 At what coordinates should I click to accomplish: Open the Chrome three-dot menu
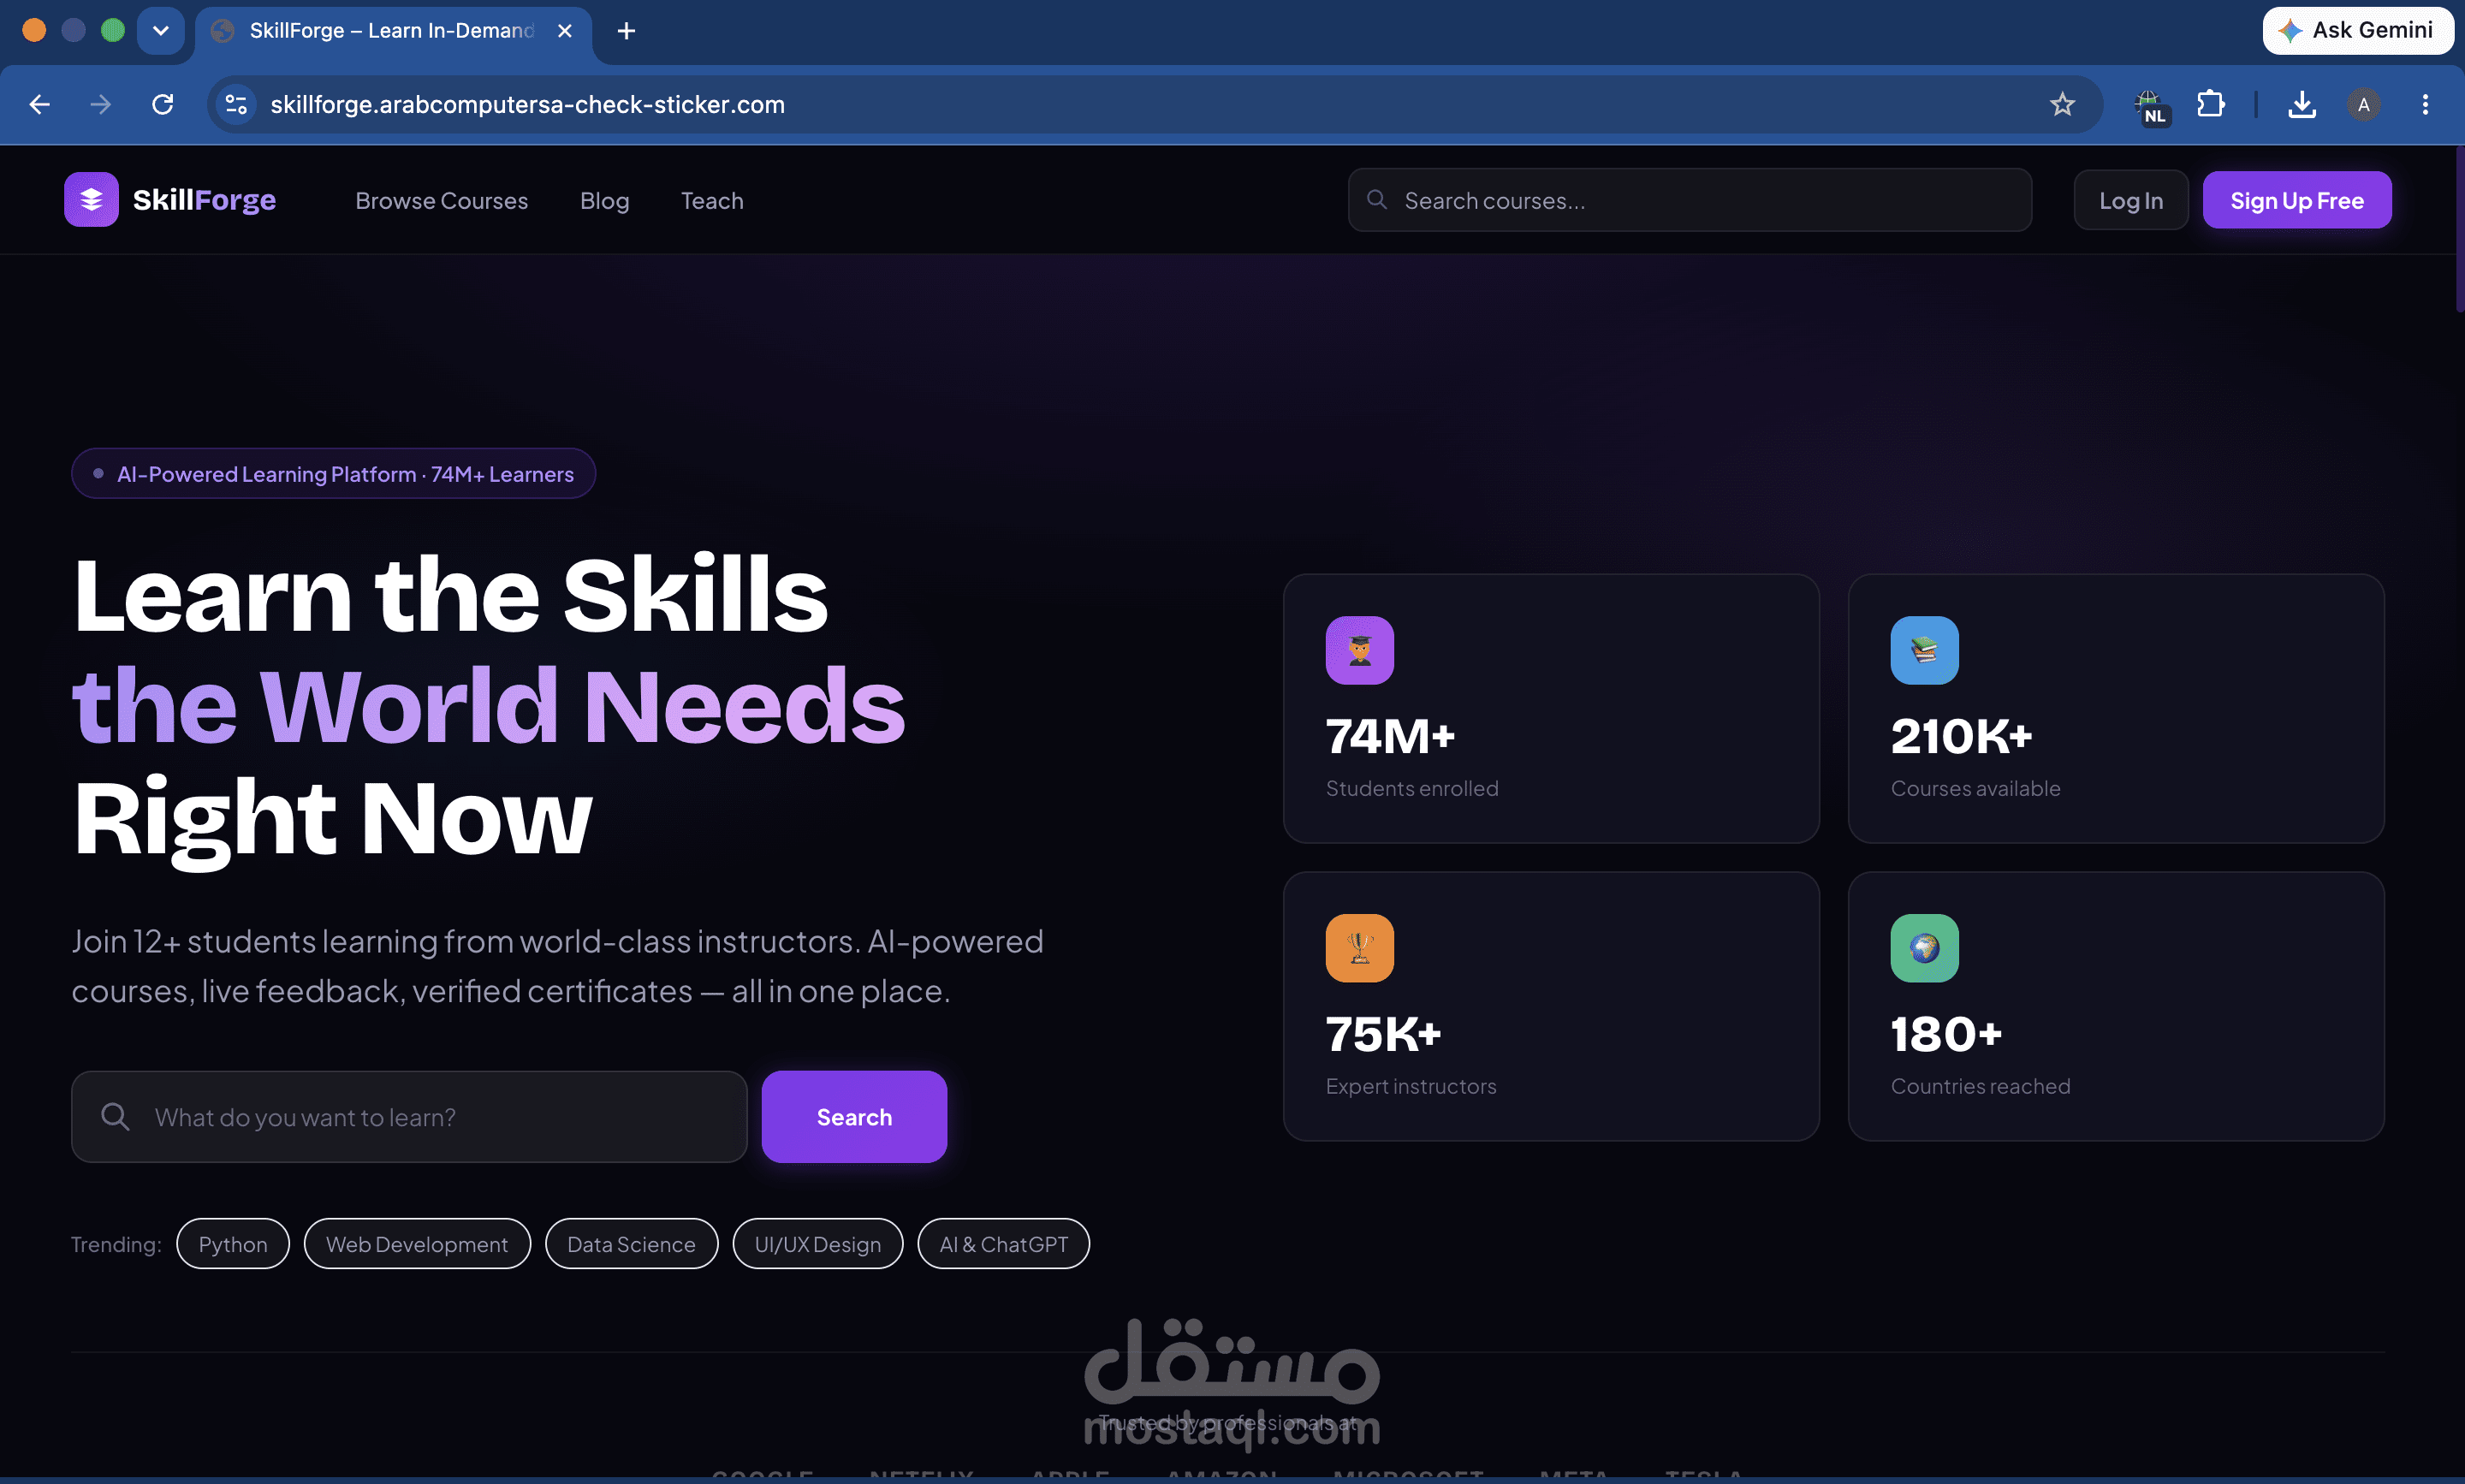2425,104
